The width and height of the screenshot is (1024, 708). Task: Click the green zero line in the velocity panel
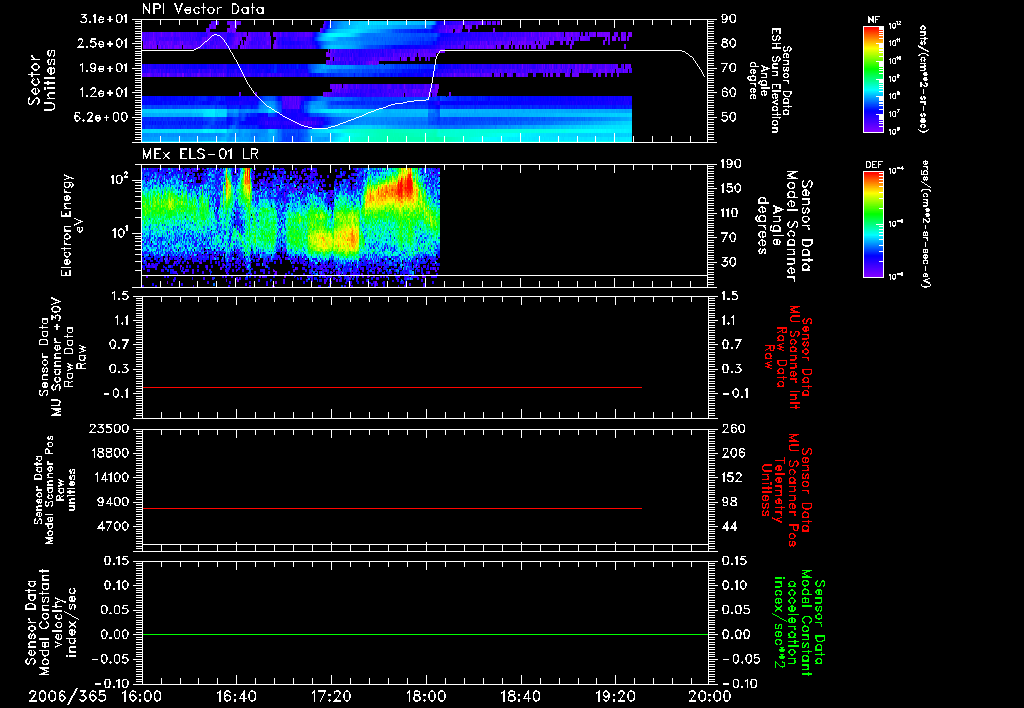[x=425, y=634]
